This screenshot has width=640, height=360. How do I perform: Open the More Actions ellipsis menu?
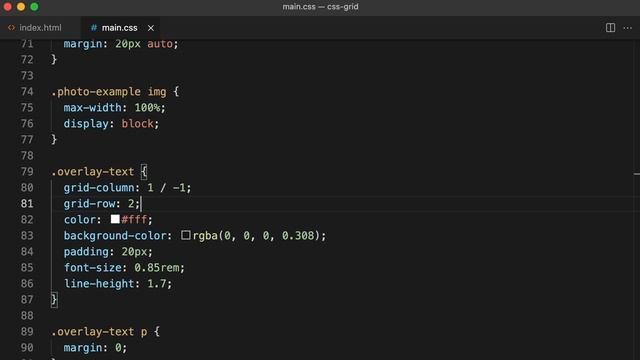[x=628, y=28]
